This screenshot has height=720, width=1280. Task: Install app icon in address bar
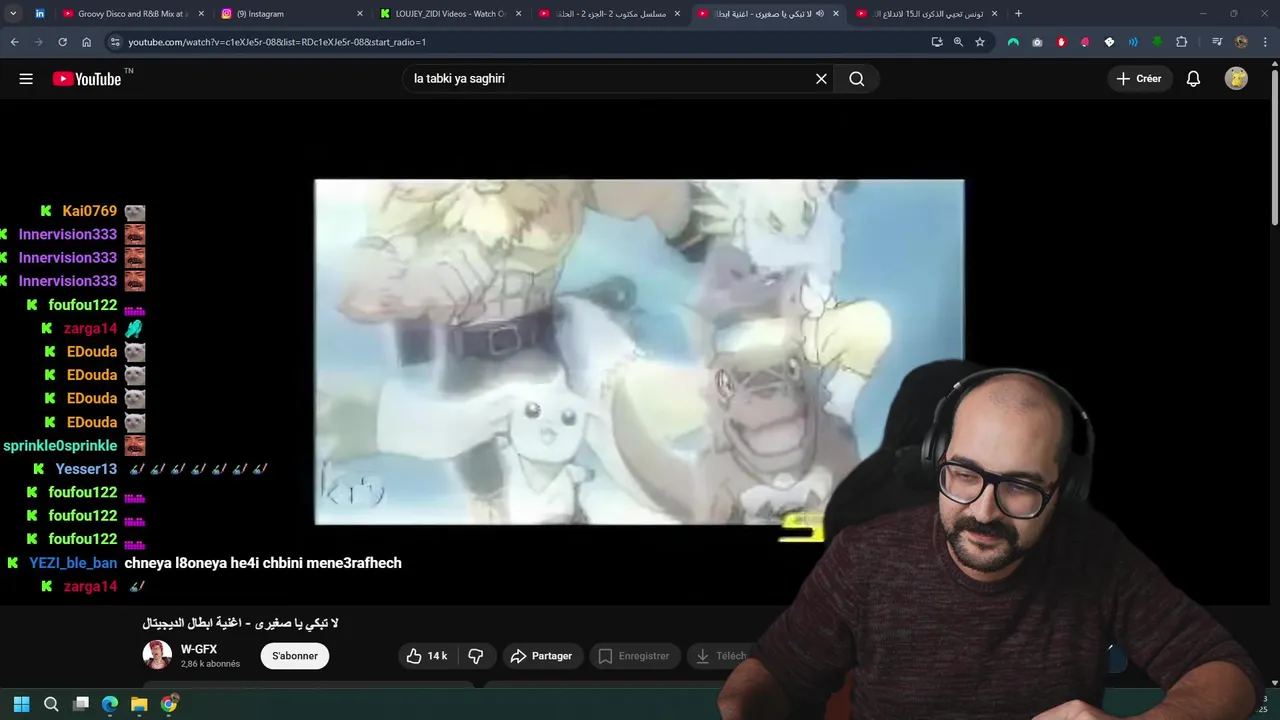pos(936,42)
